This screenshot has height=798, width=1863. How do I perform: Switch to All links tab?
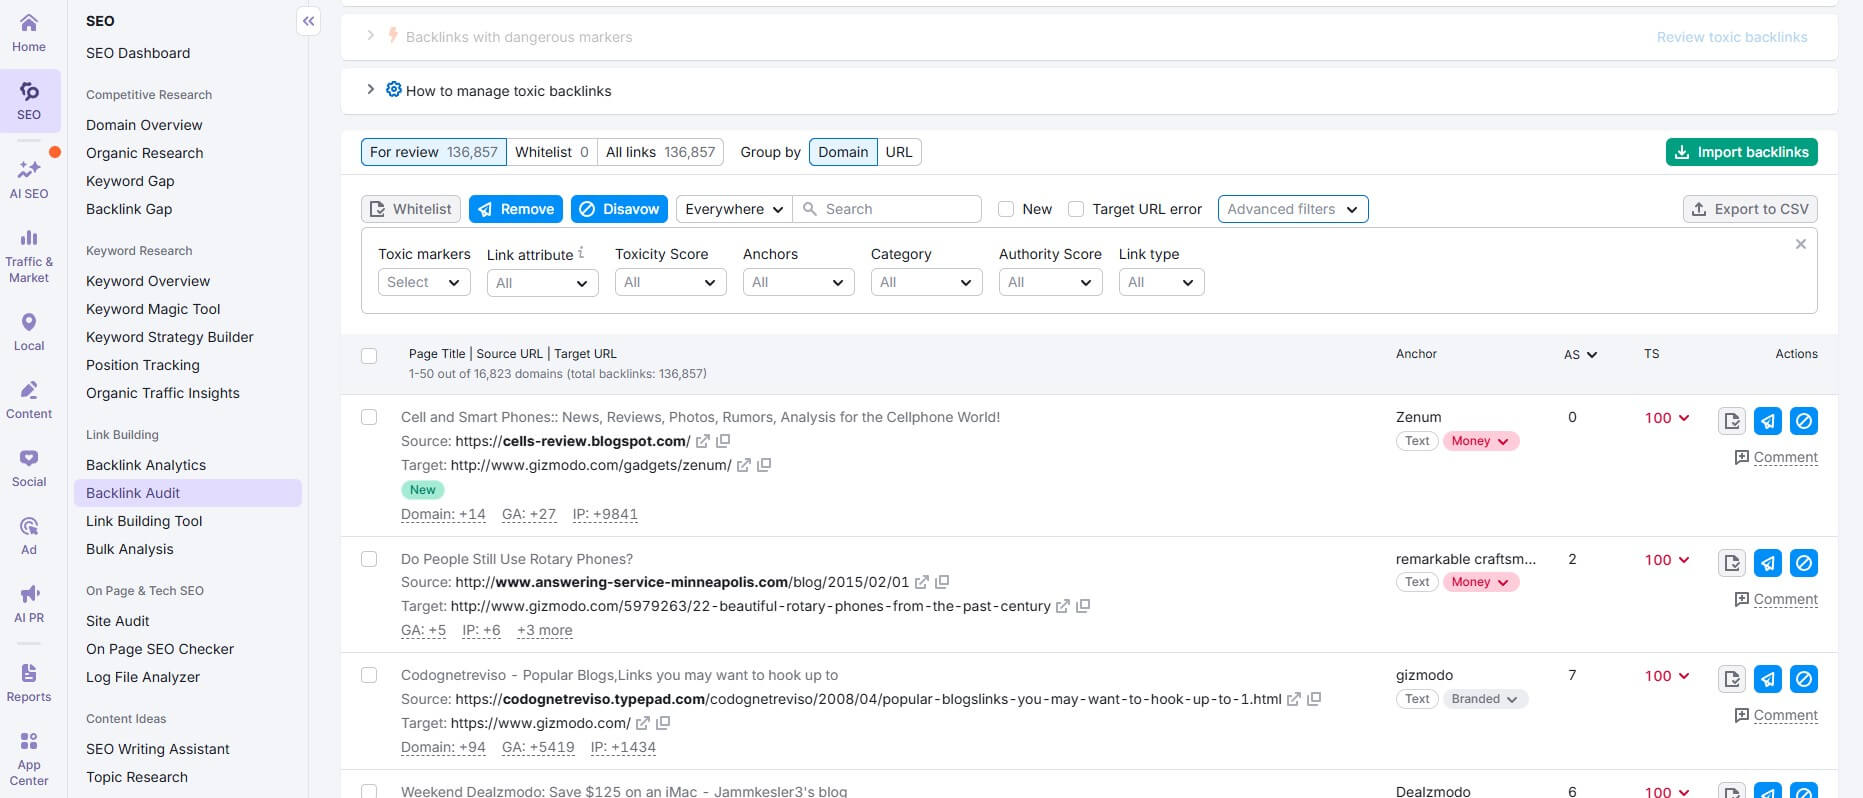pos(661,152)
